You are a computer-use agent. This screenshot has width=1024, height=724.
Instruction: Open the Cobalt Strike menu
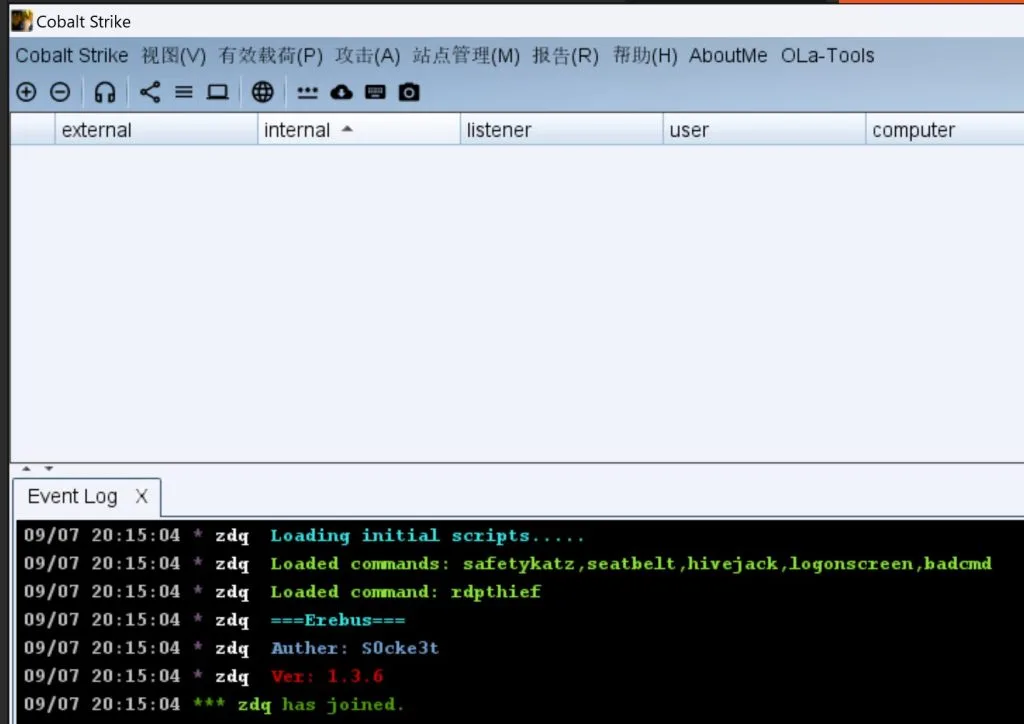(x=72, y=55)
